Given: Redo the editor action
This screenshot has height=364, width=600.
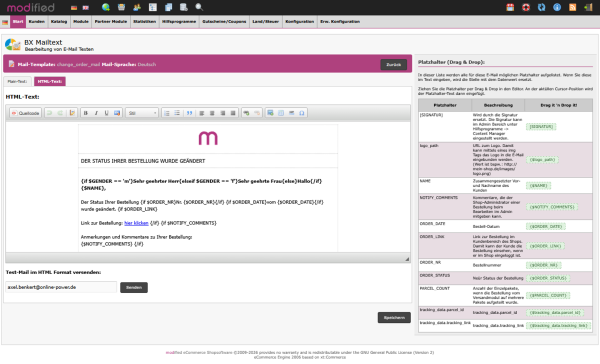Looking at the screenshot, I should (60, 113).
